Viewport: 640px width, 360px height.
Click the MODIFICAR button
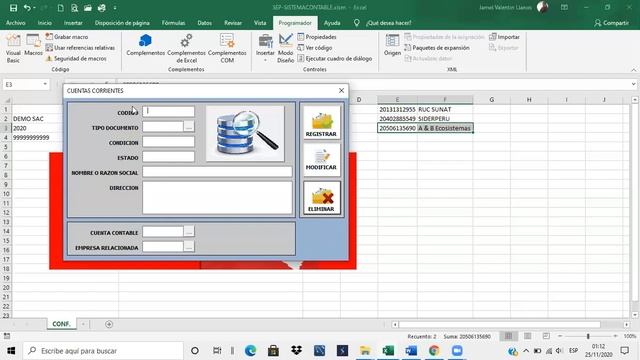coord(321,160)
